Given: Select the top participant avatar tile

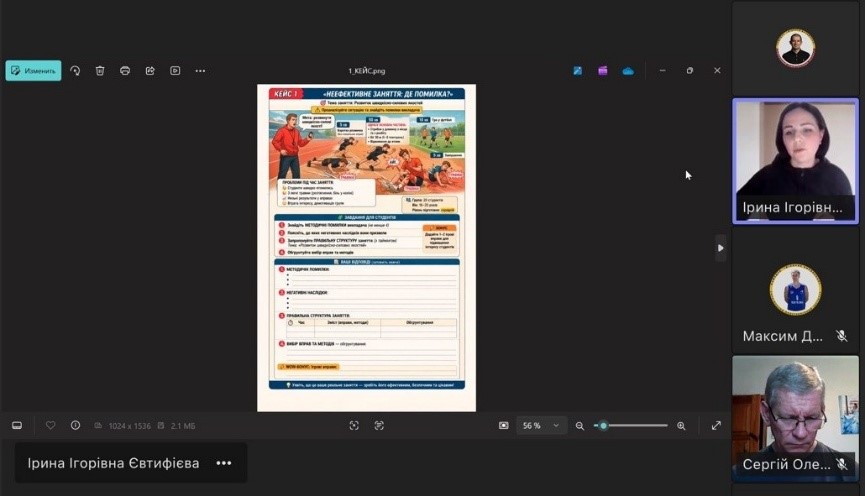Looking at the screenshot, I should point(795,48).
